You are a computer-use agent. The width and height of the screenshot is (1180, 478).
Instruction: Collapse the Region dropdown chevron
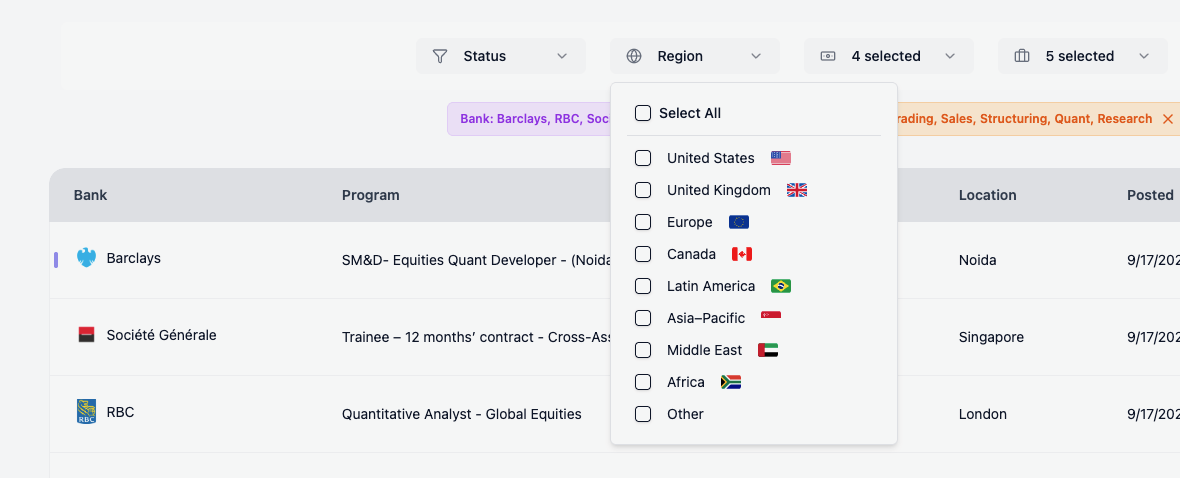pos(756,56)
